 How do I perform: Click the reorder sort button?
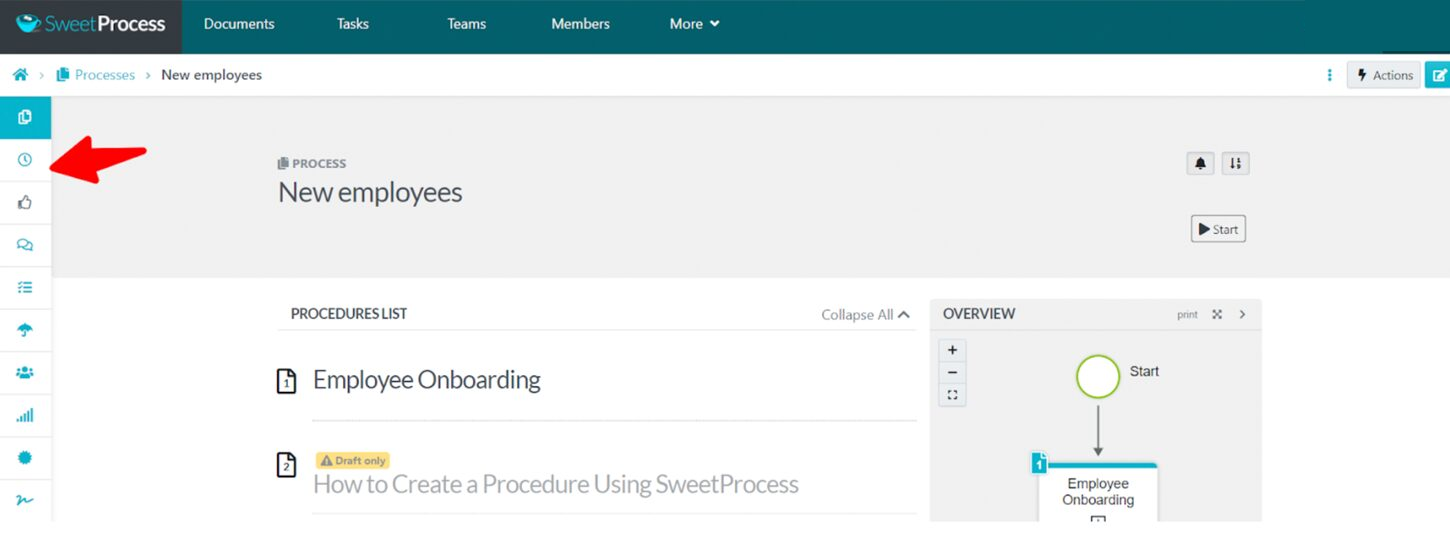[1236, 163]
